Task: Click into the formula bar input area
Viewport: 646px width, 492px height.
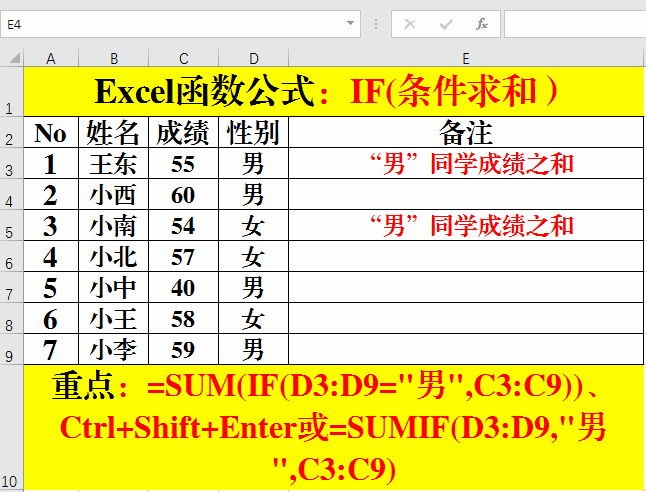Action: click(575, 24)
